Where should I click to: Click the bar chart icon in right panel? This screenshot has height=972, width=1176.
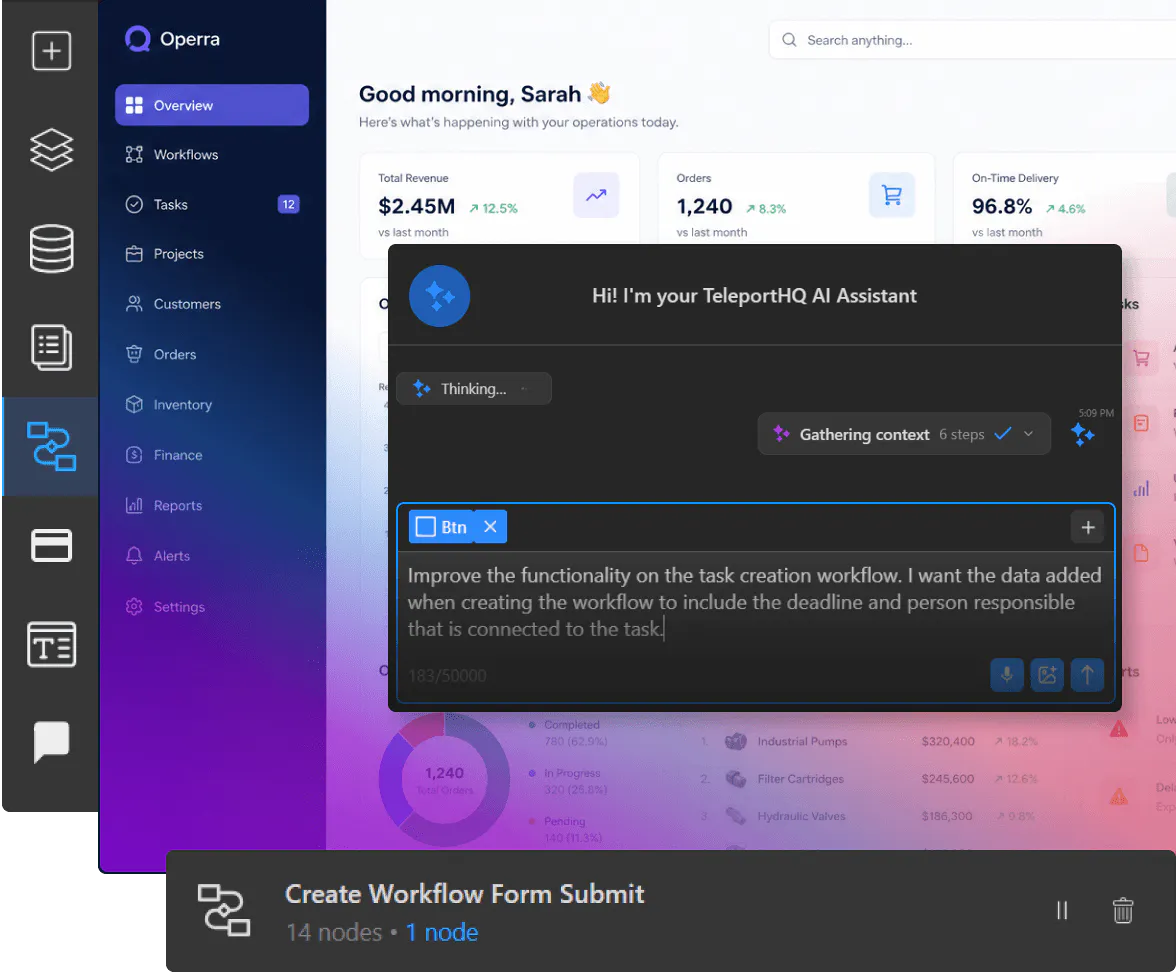coord(1141,489)
